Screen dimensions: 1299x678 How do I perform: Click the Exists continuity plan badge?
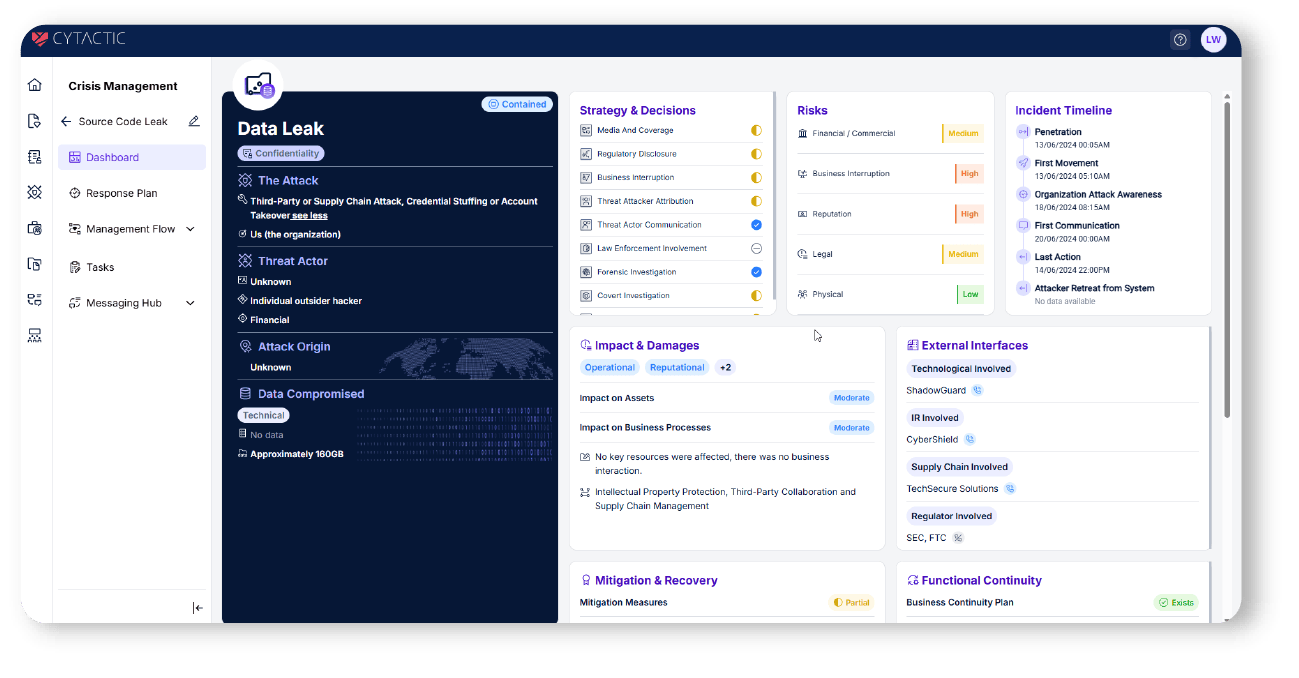point(1176,602)
